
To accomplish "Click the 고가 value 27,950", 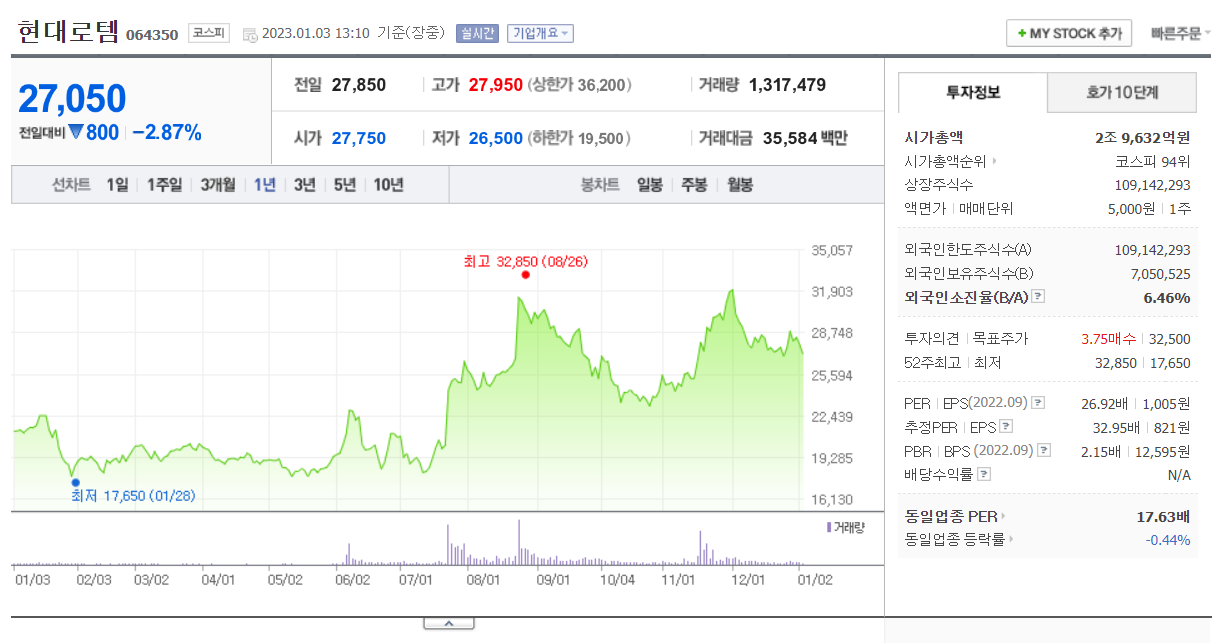I will click(495, 85).
